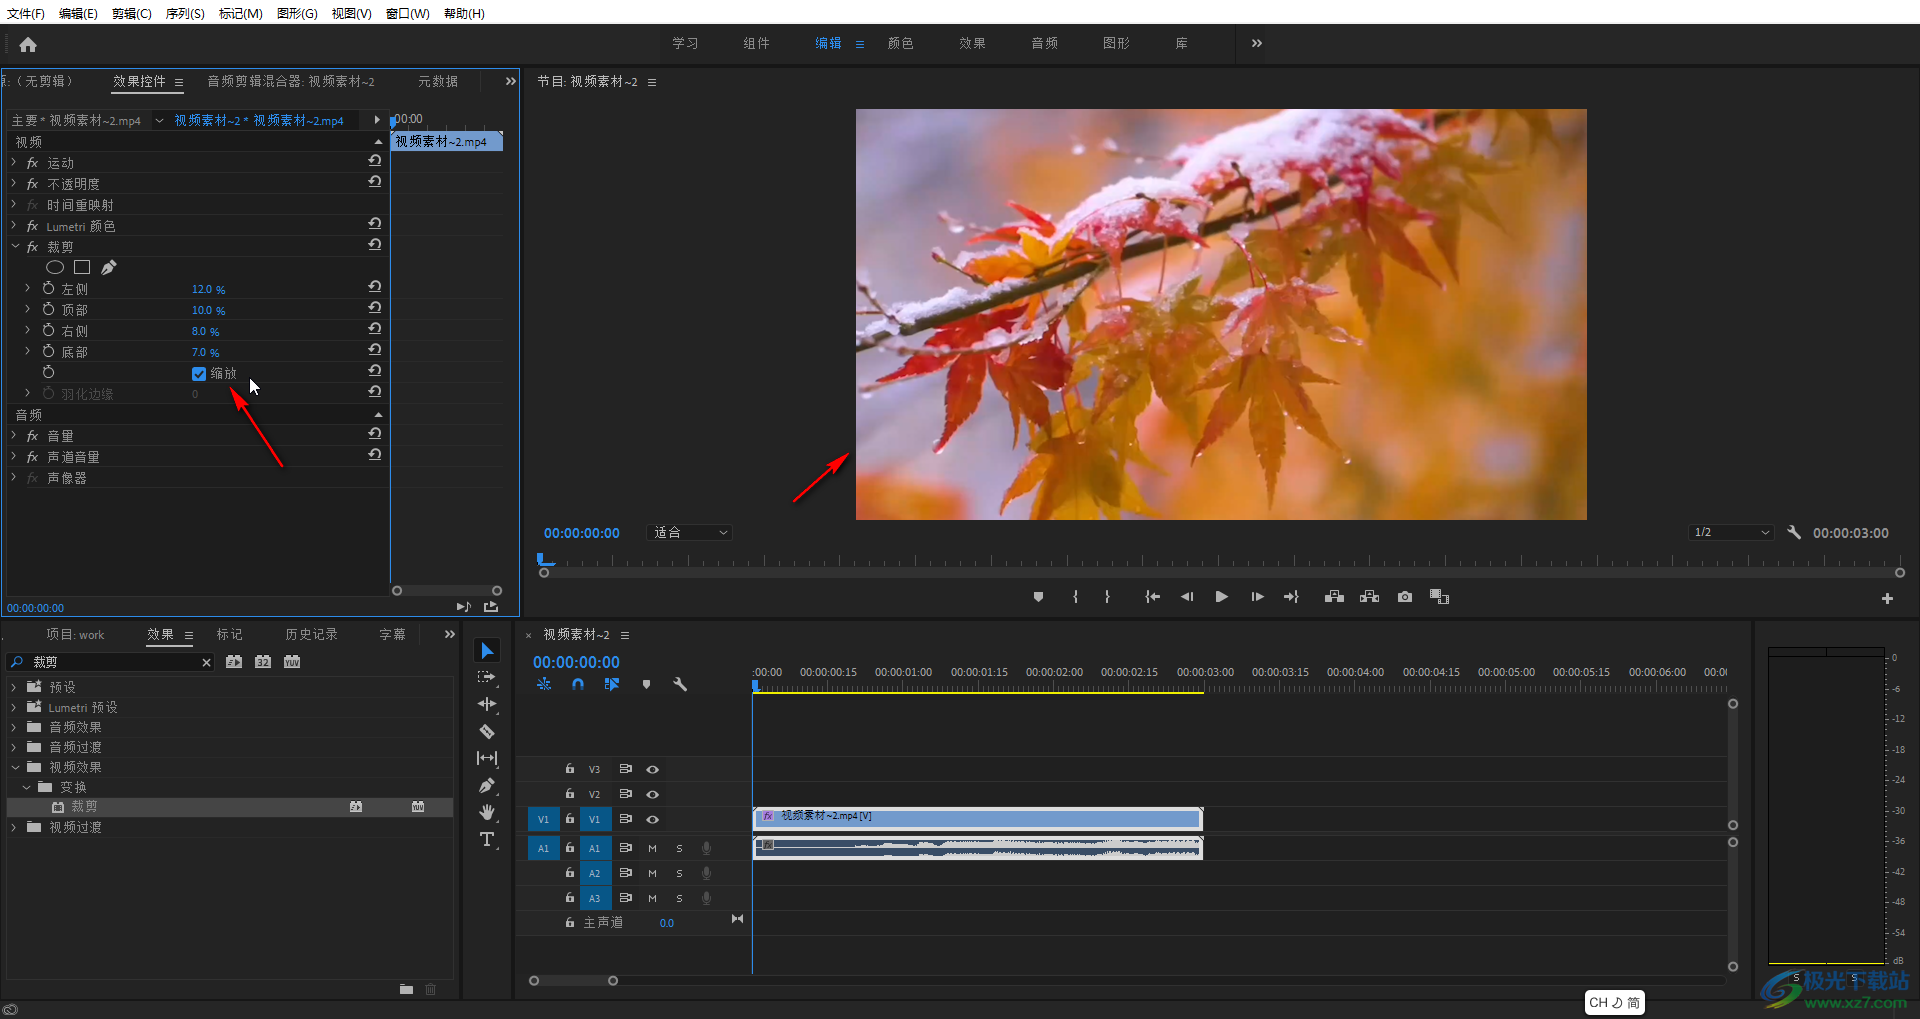Open the 文件(F) menu
1920x1019 pixels.
pyautogui.click(x=25, y=13)
